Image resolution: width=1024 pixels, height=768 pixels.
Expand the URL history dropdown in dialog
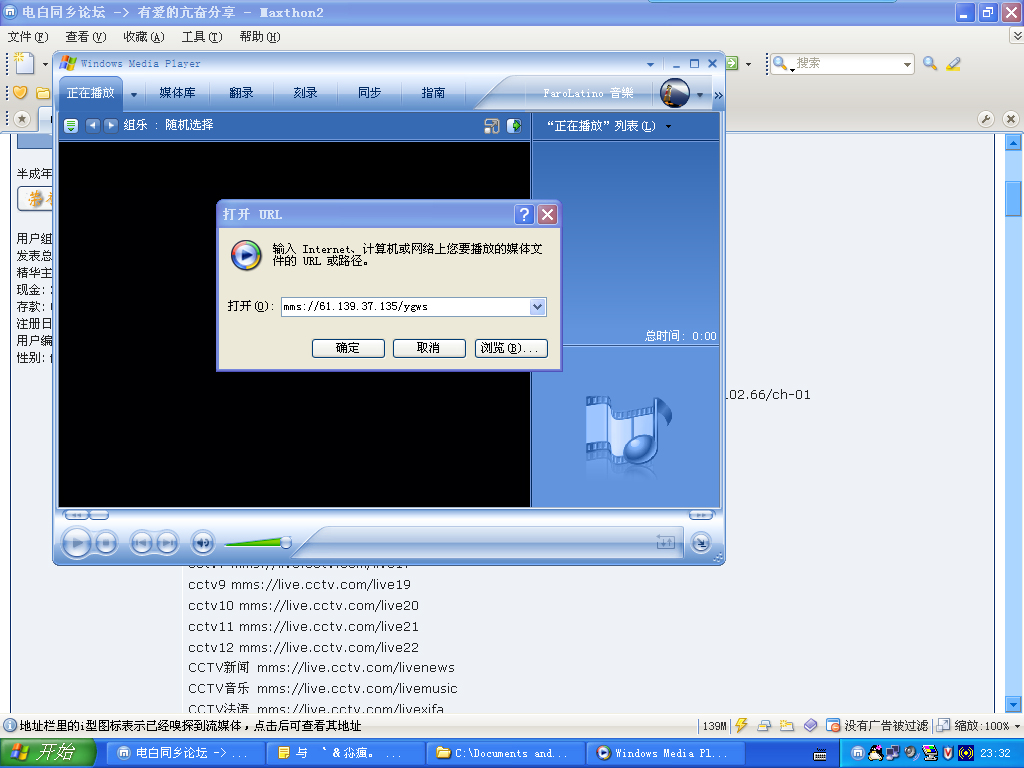point(537,306)
